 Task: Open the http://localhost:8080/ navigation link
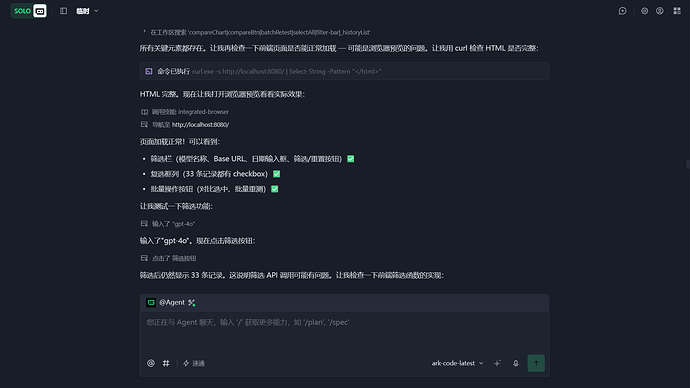coord(200,125)
